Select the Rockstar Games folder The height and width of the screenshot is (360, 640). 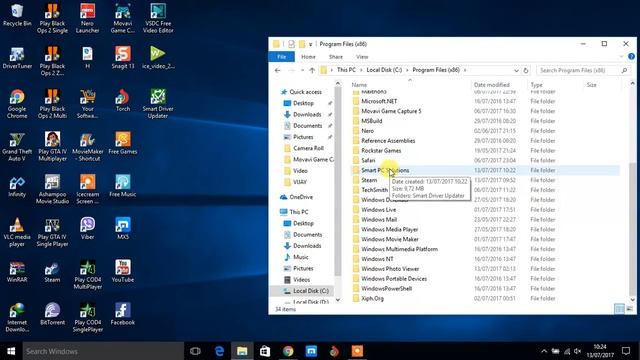point(381,150)
